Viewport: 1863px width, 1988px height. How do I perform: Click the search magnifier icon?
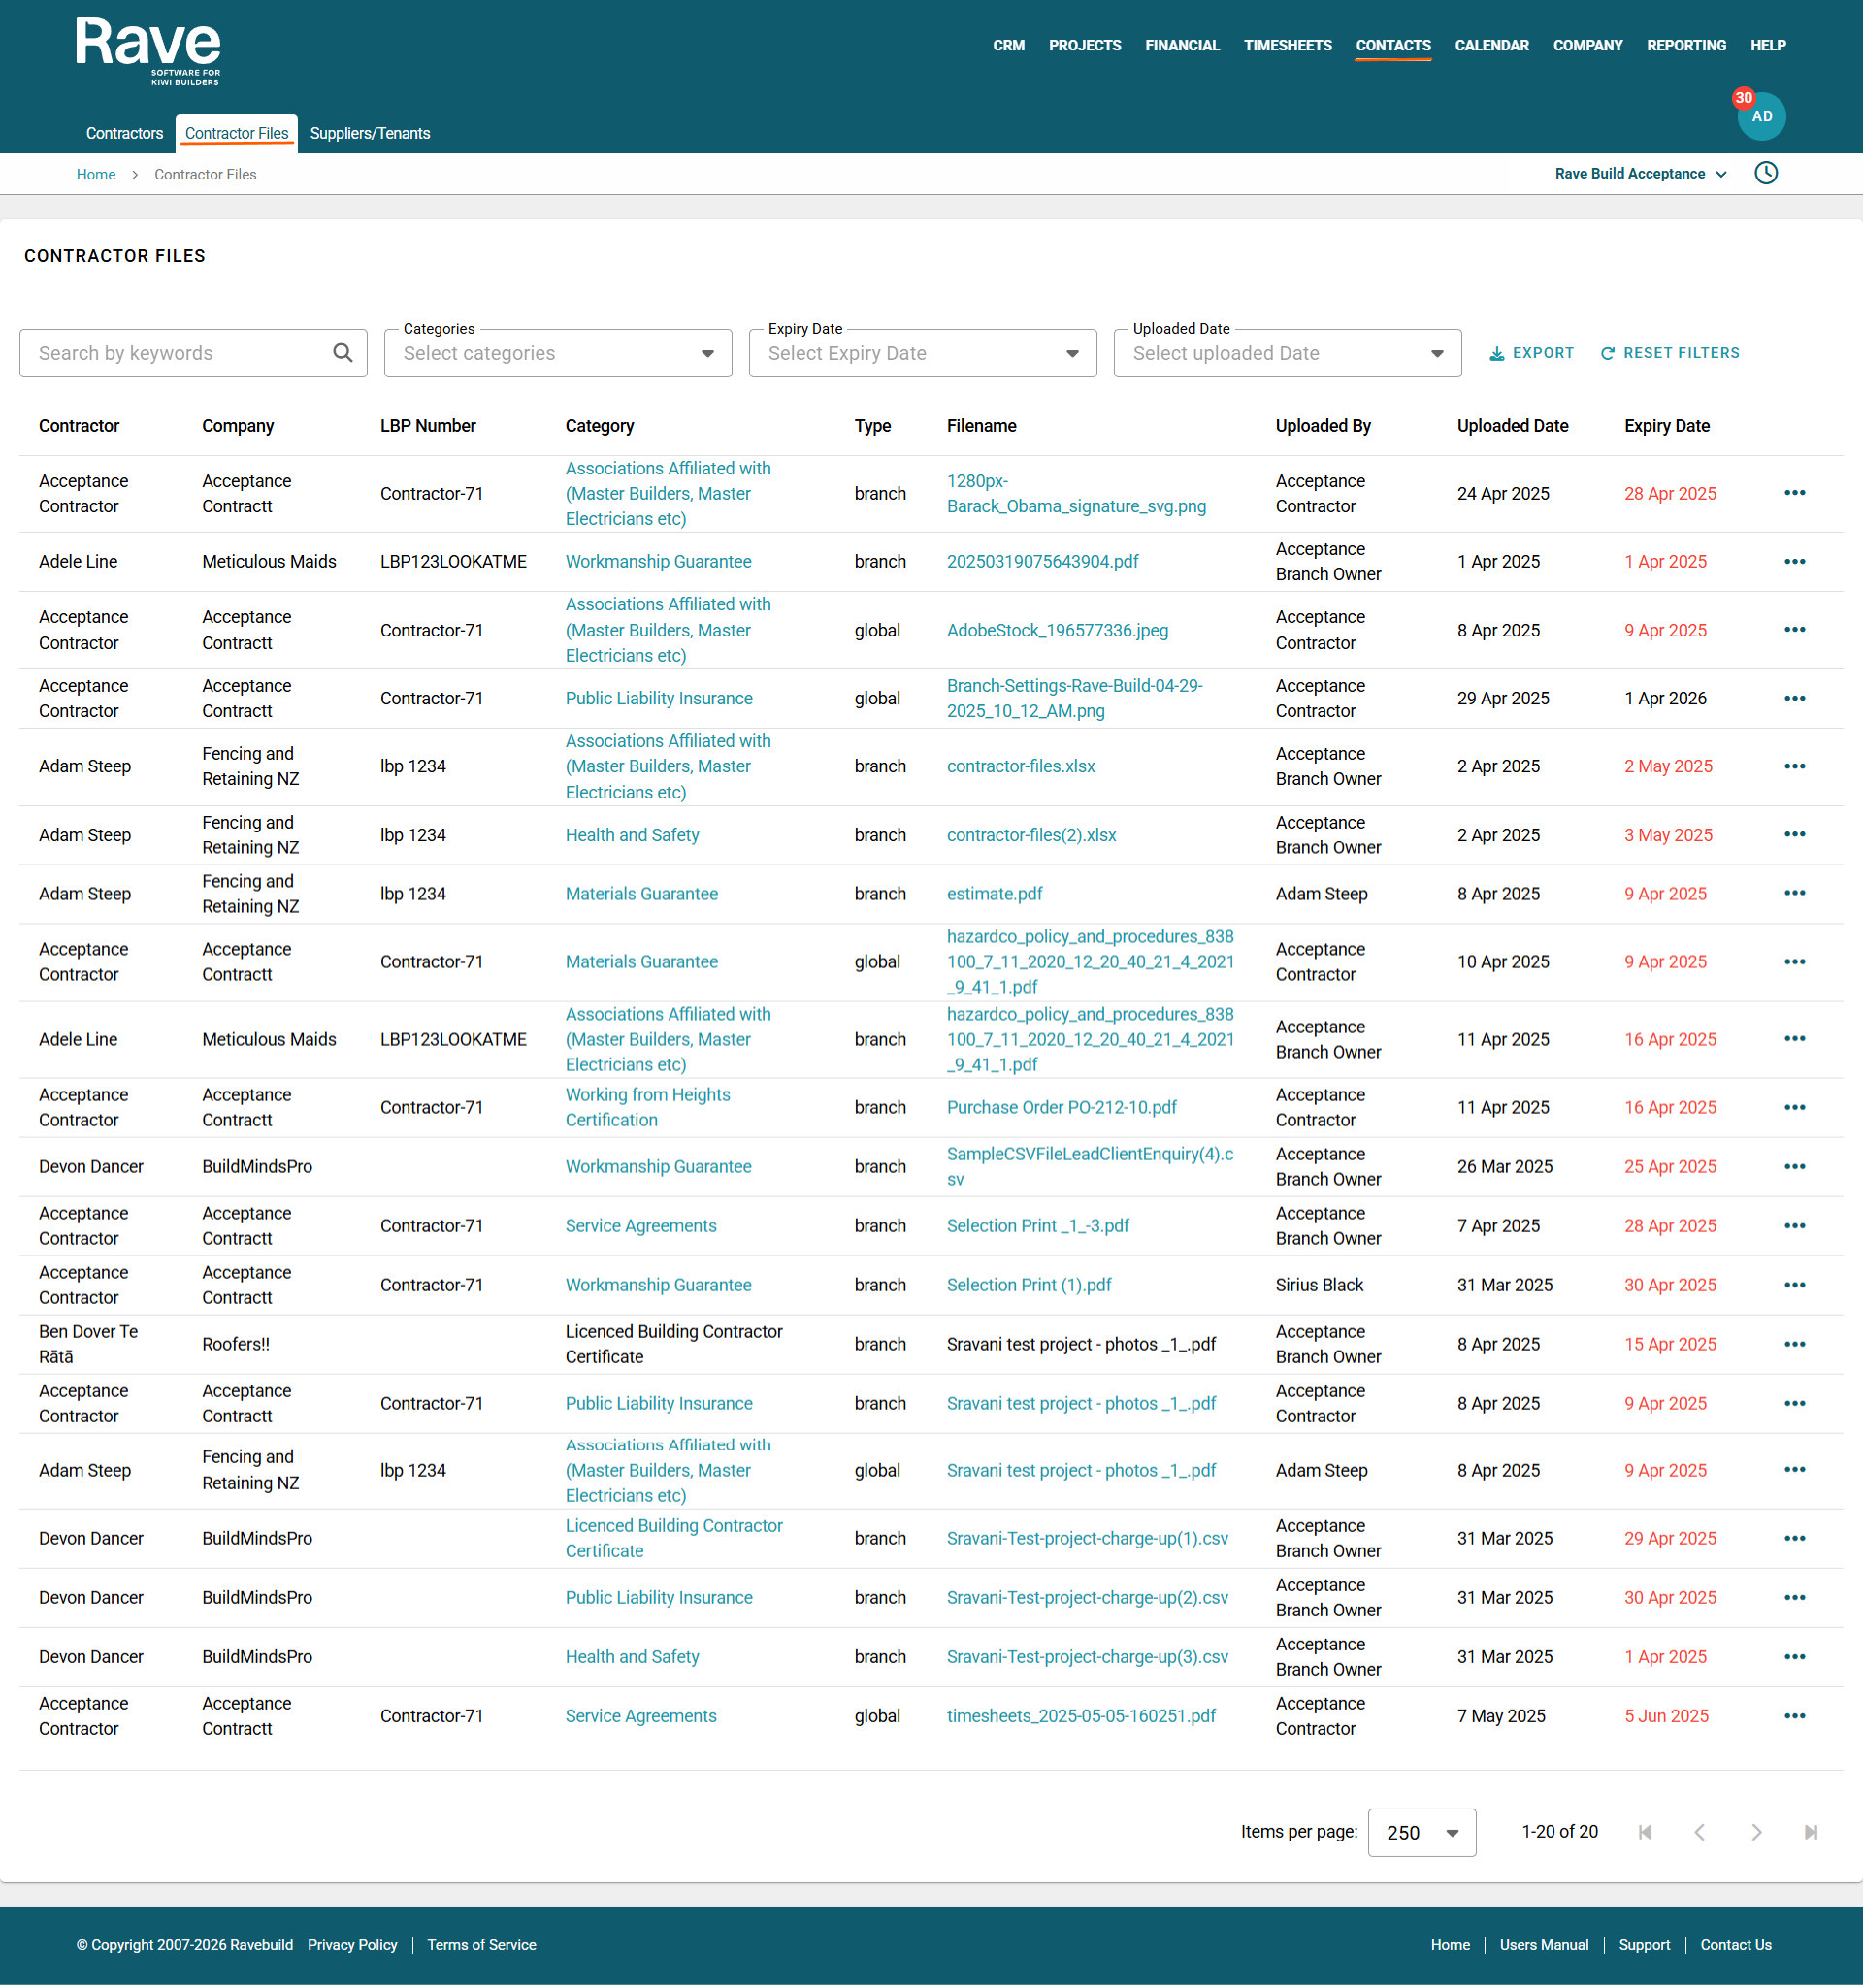[x=343, y=353]
